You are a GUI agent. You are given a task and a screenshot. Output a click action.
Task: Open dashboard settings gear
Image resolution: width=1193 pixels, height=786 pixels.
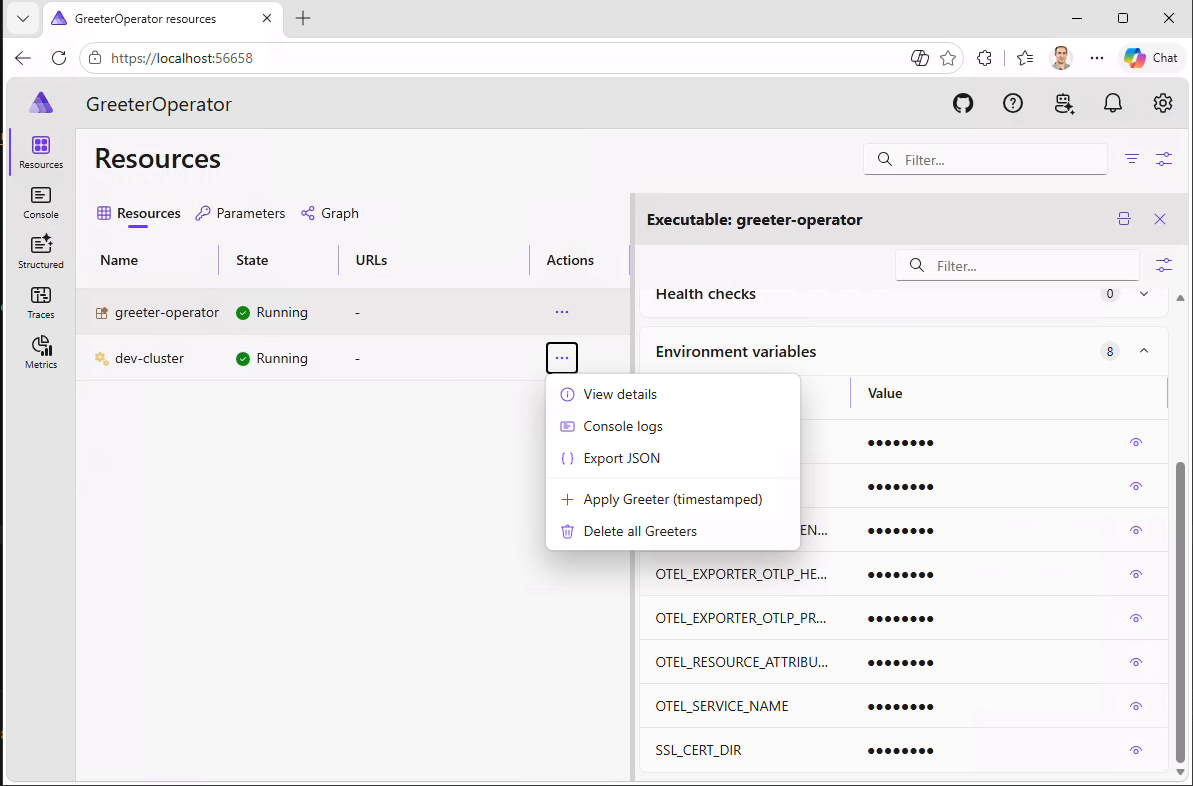pos(1163,103)
